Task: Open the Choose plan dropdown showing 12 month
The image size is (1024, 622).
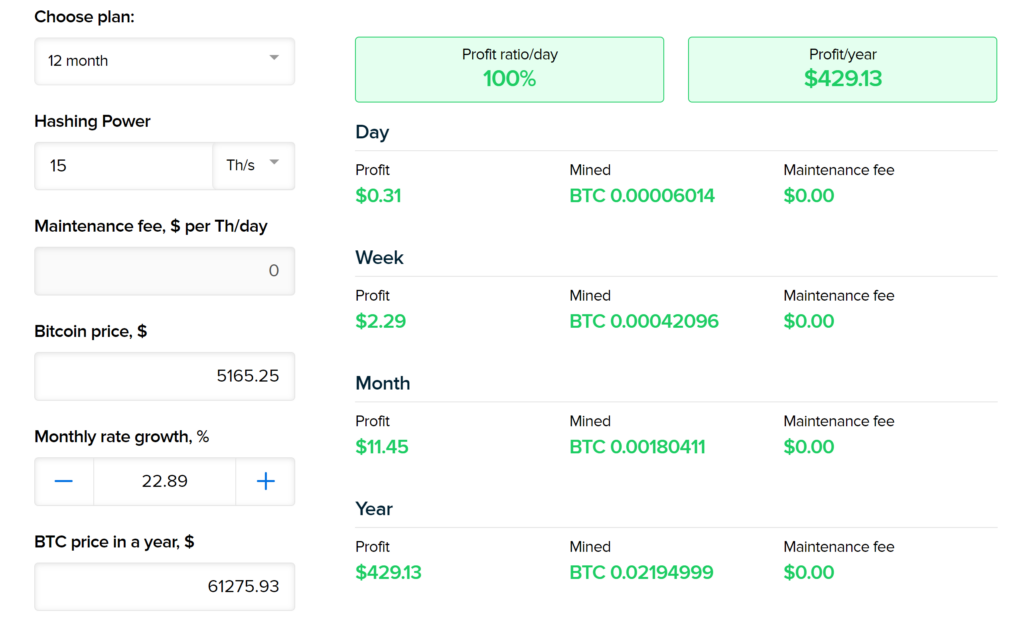Action: [x=164, y=61]
